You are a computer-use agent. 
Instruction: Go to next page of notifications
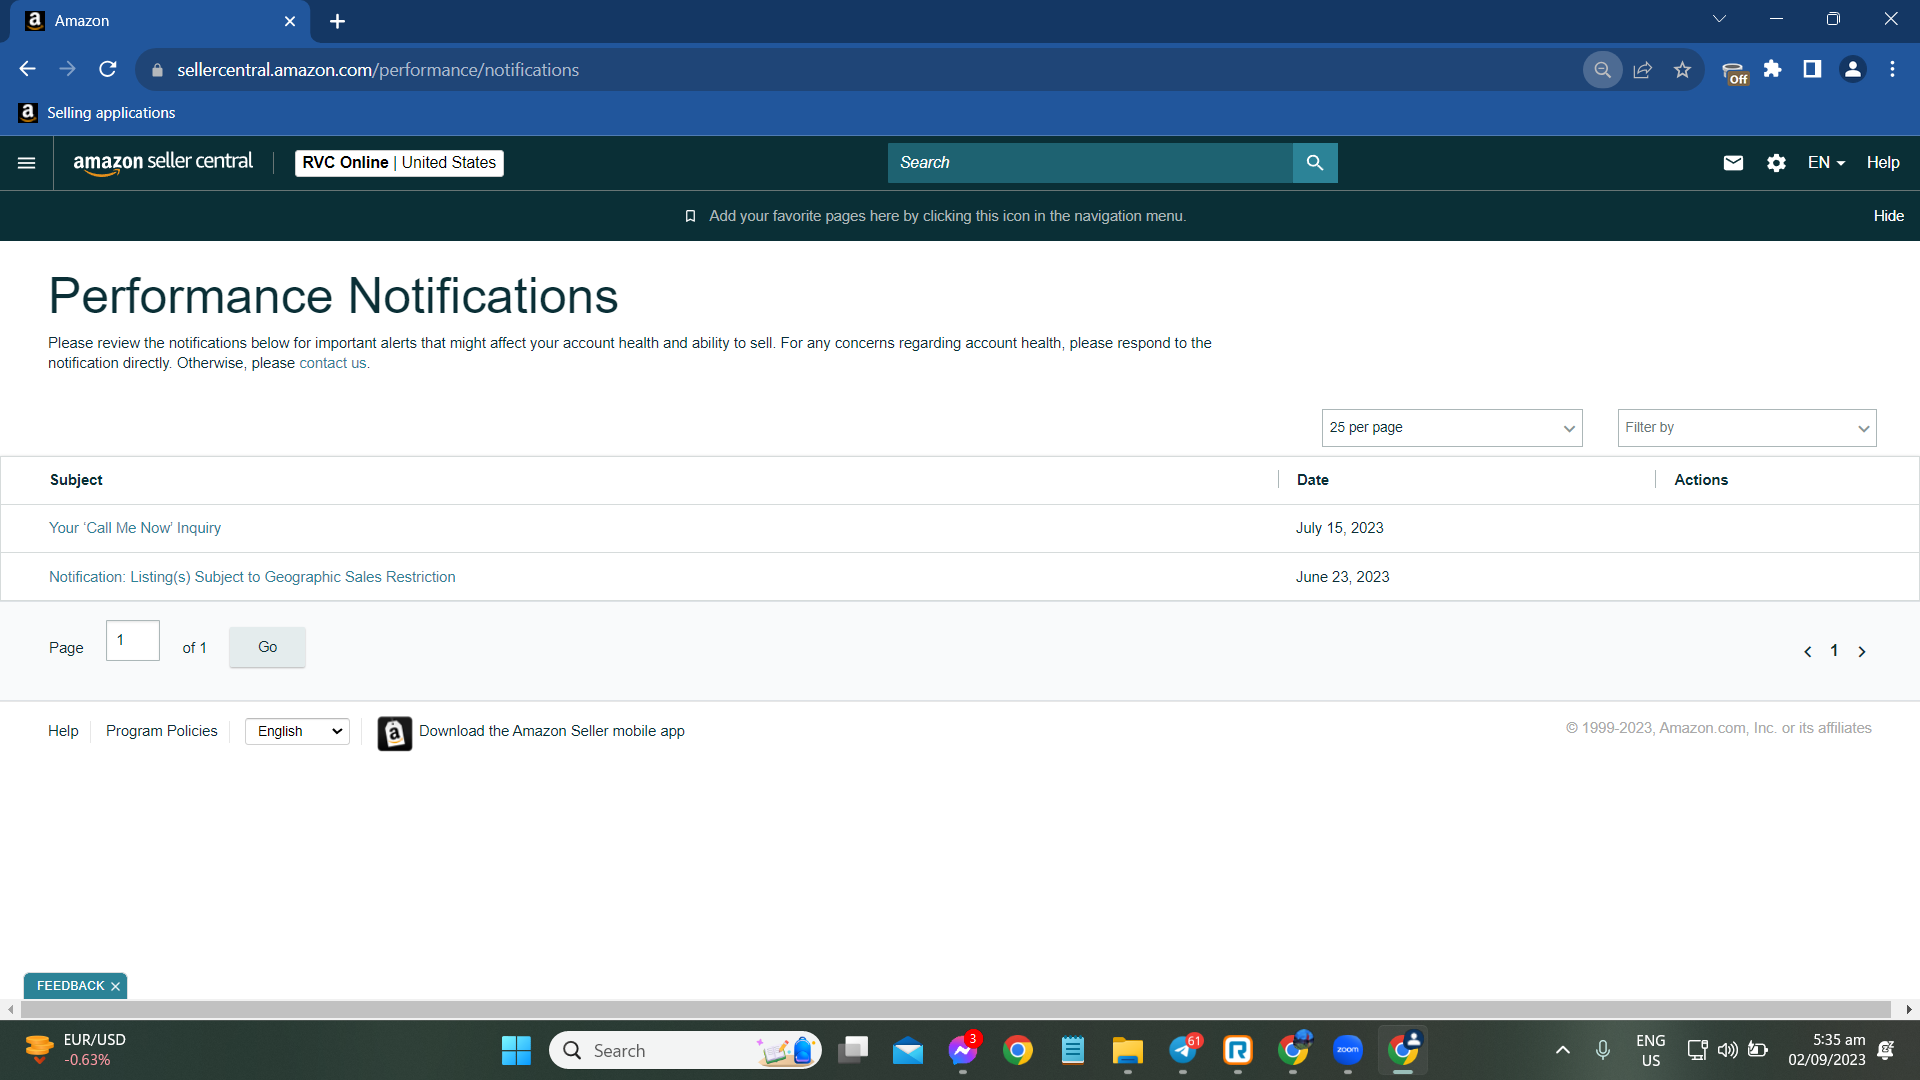pos(1862,652)
